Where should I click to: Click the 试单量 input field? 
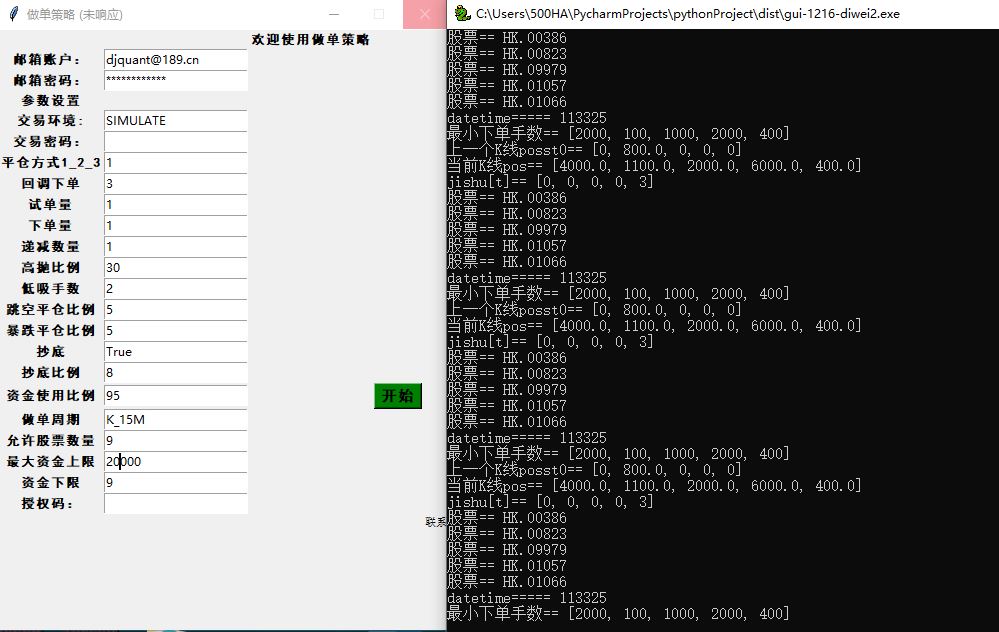coord(175,205)
